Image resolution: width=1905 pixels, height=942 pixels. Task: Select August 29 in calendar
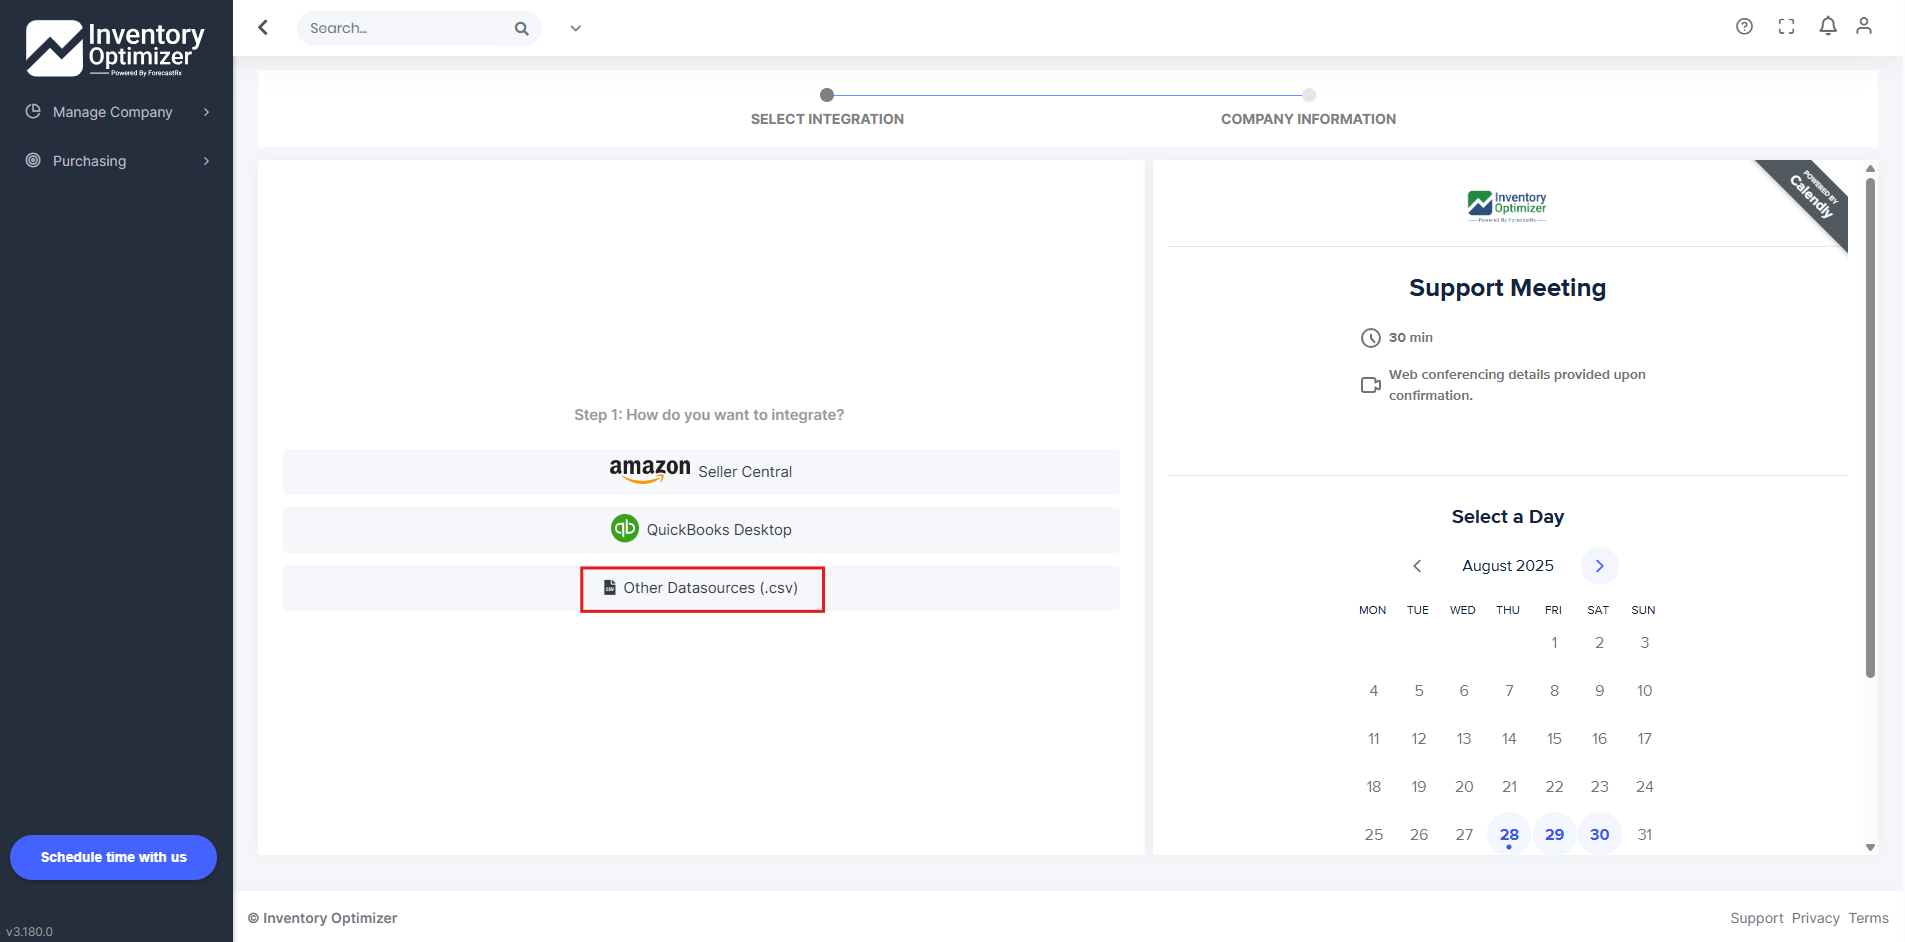[1554, 834]
